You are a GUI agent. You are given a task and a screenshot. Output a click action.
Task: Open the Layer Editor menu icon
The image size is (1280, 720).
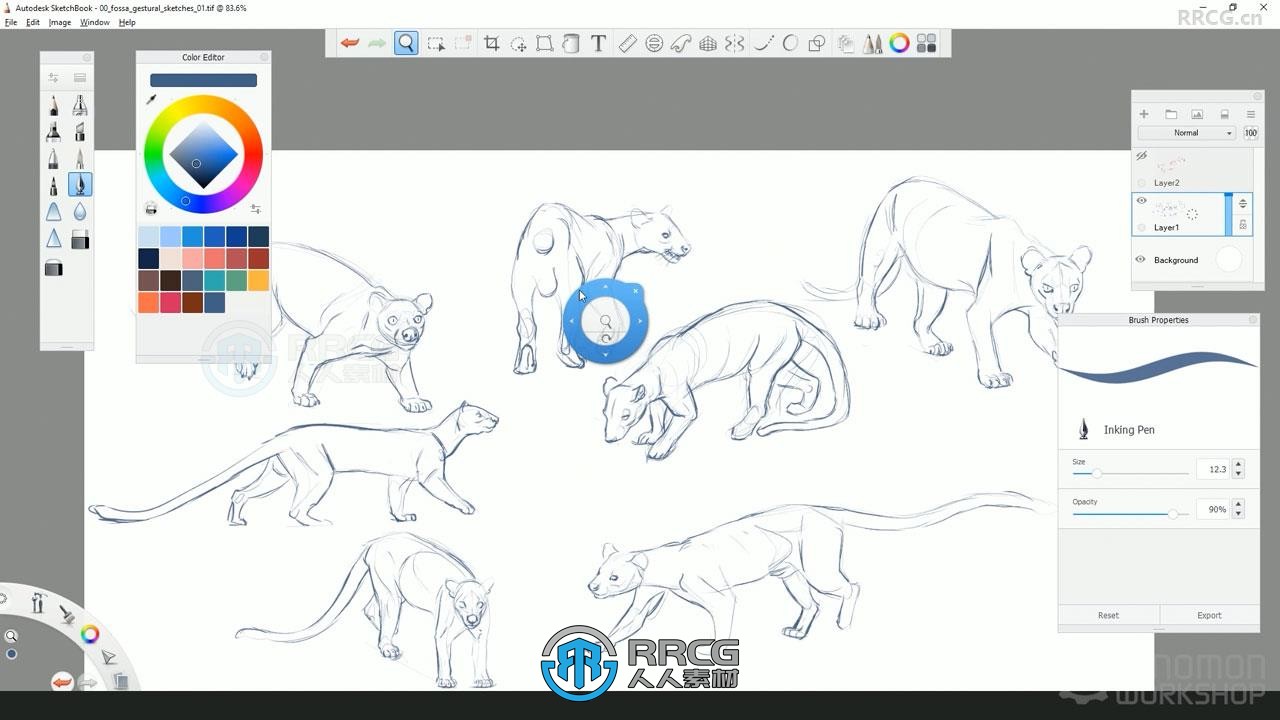pos(1250,115)
